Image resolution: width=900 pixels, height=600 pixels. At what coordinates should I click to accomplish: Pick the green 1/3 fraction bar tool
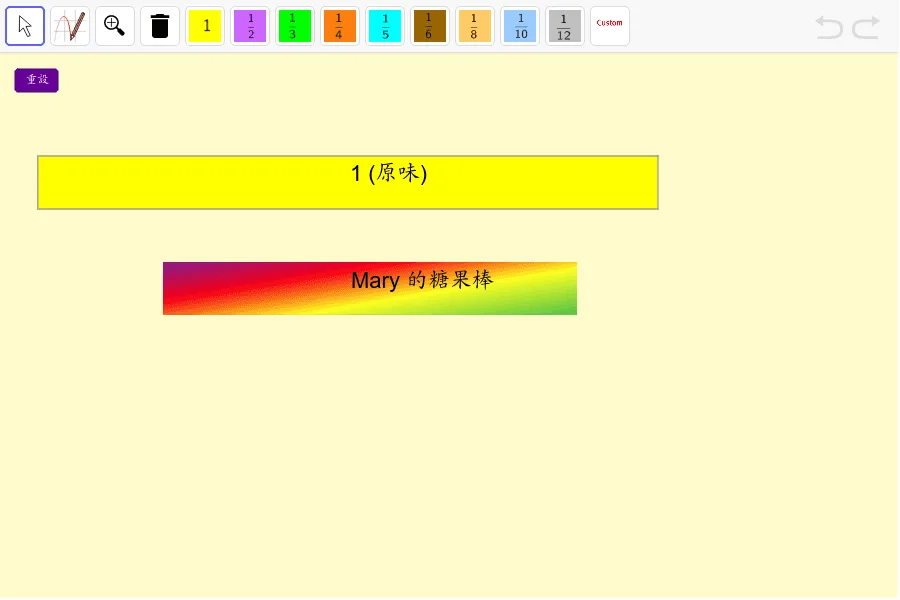pyautogui.click(x=295, y=26)
